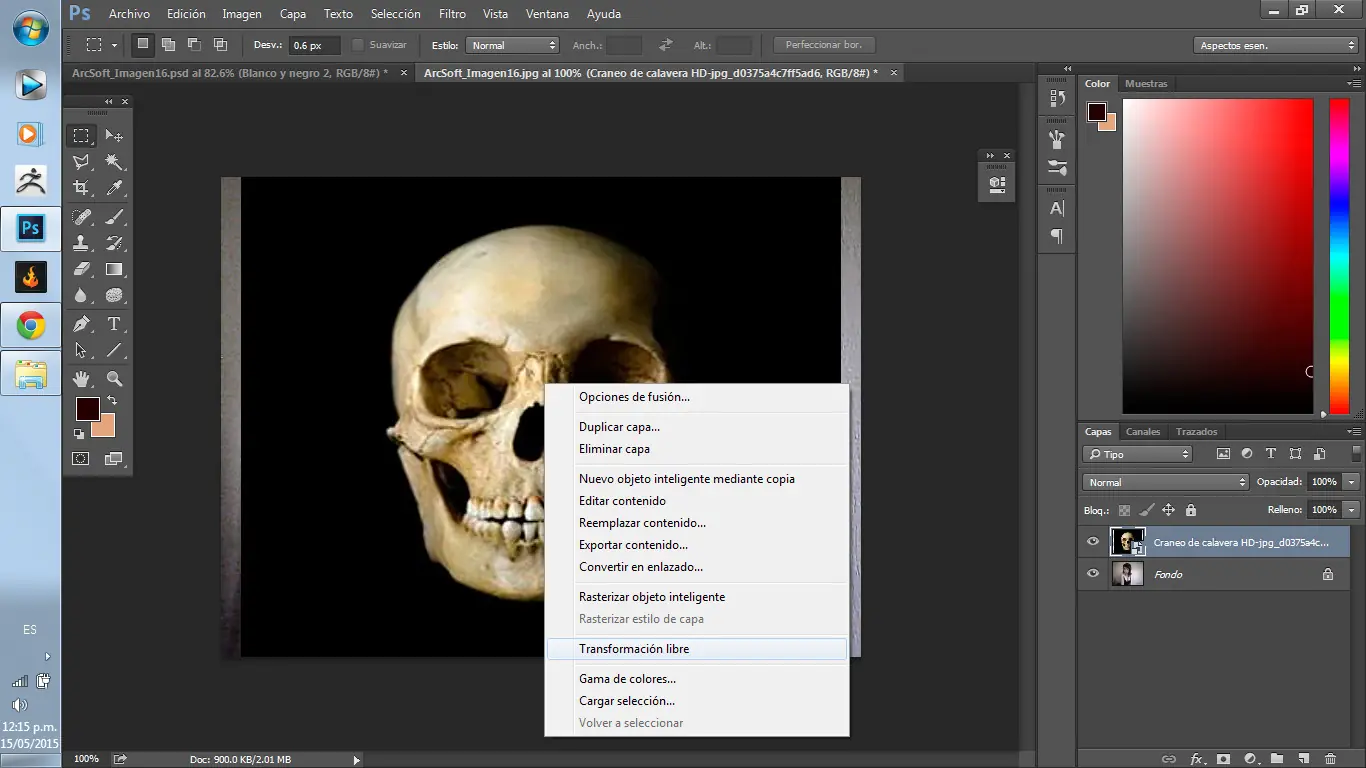Image resolution: width=1366 pixels, height=768 pixels.
Task: Open the Filtro menu
Action: [452, 13]
